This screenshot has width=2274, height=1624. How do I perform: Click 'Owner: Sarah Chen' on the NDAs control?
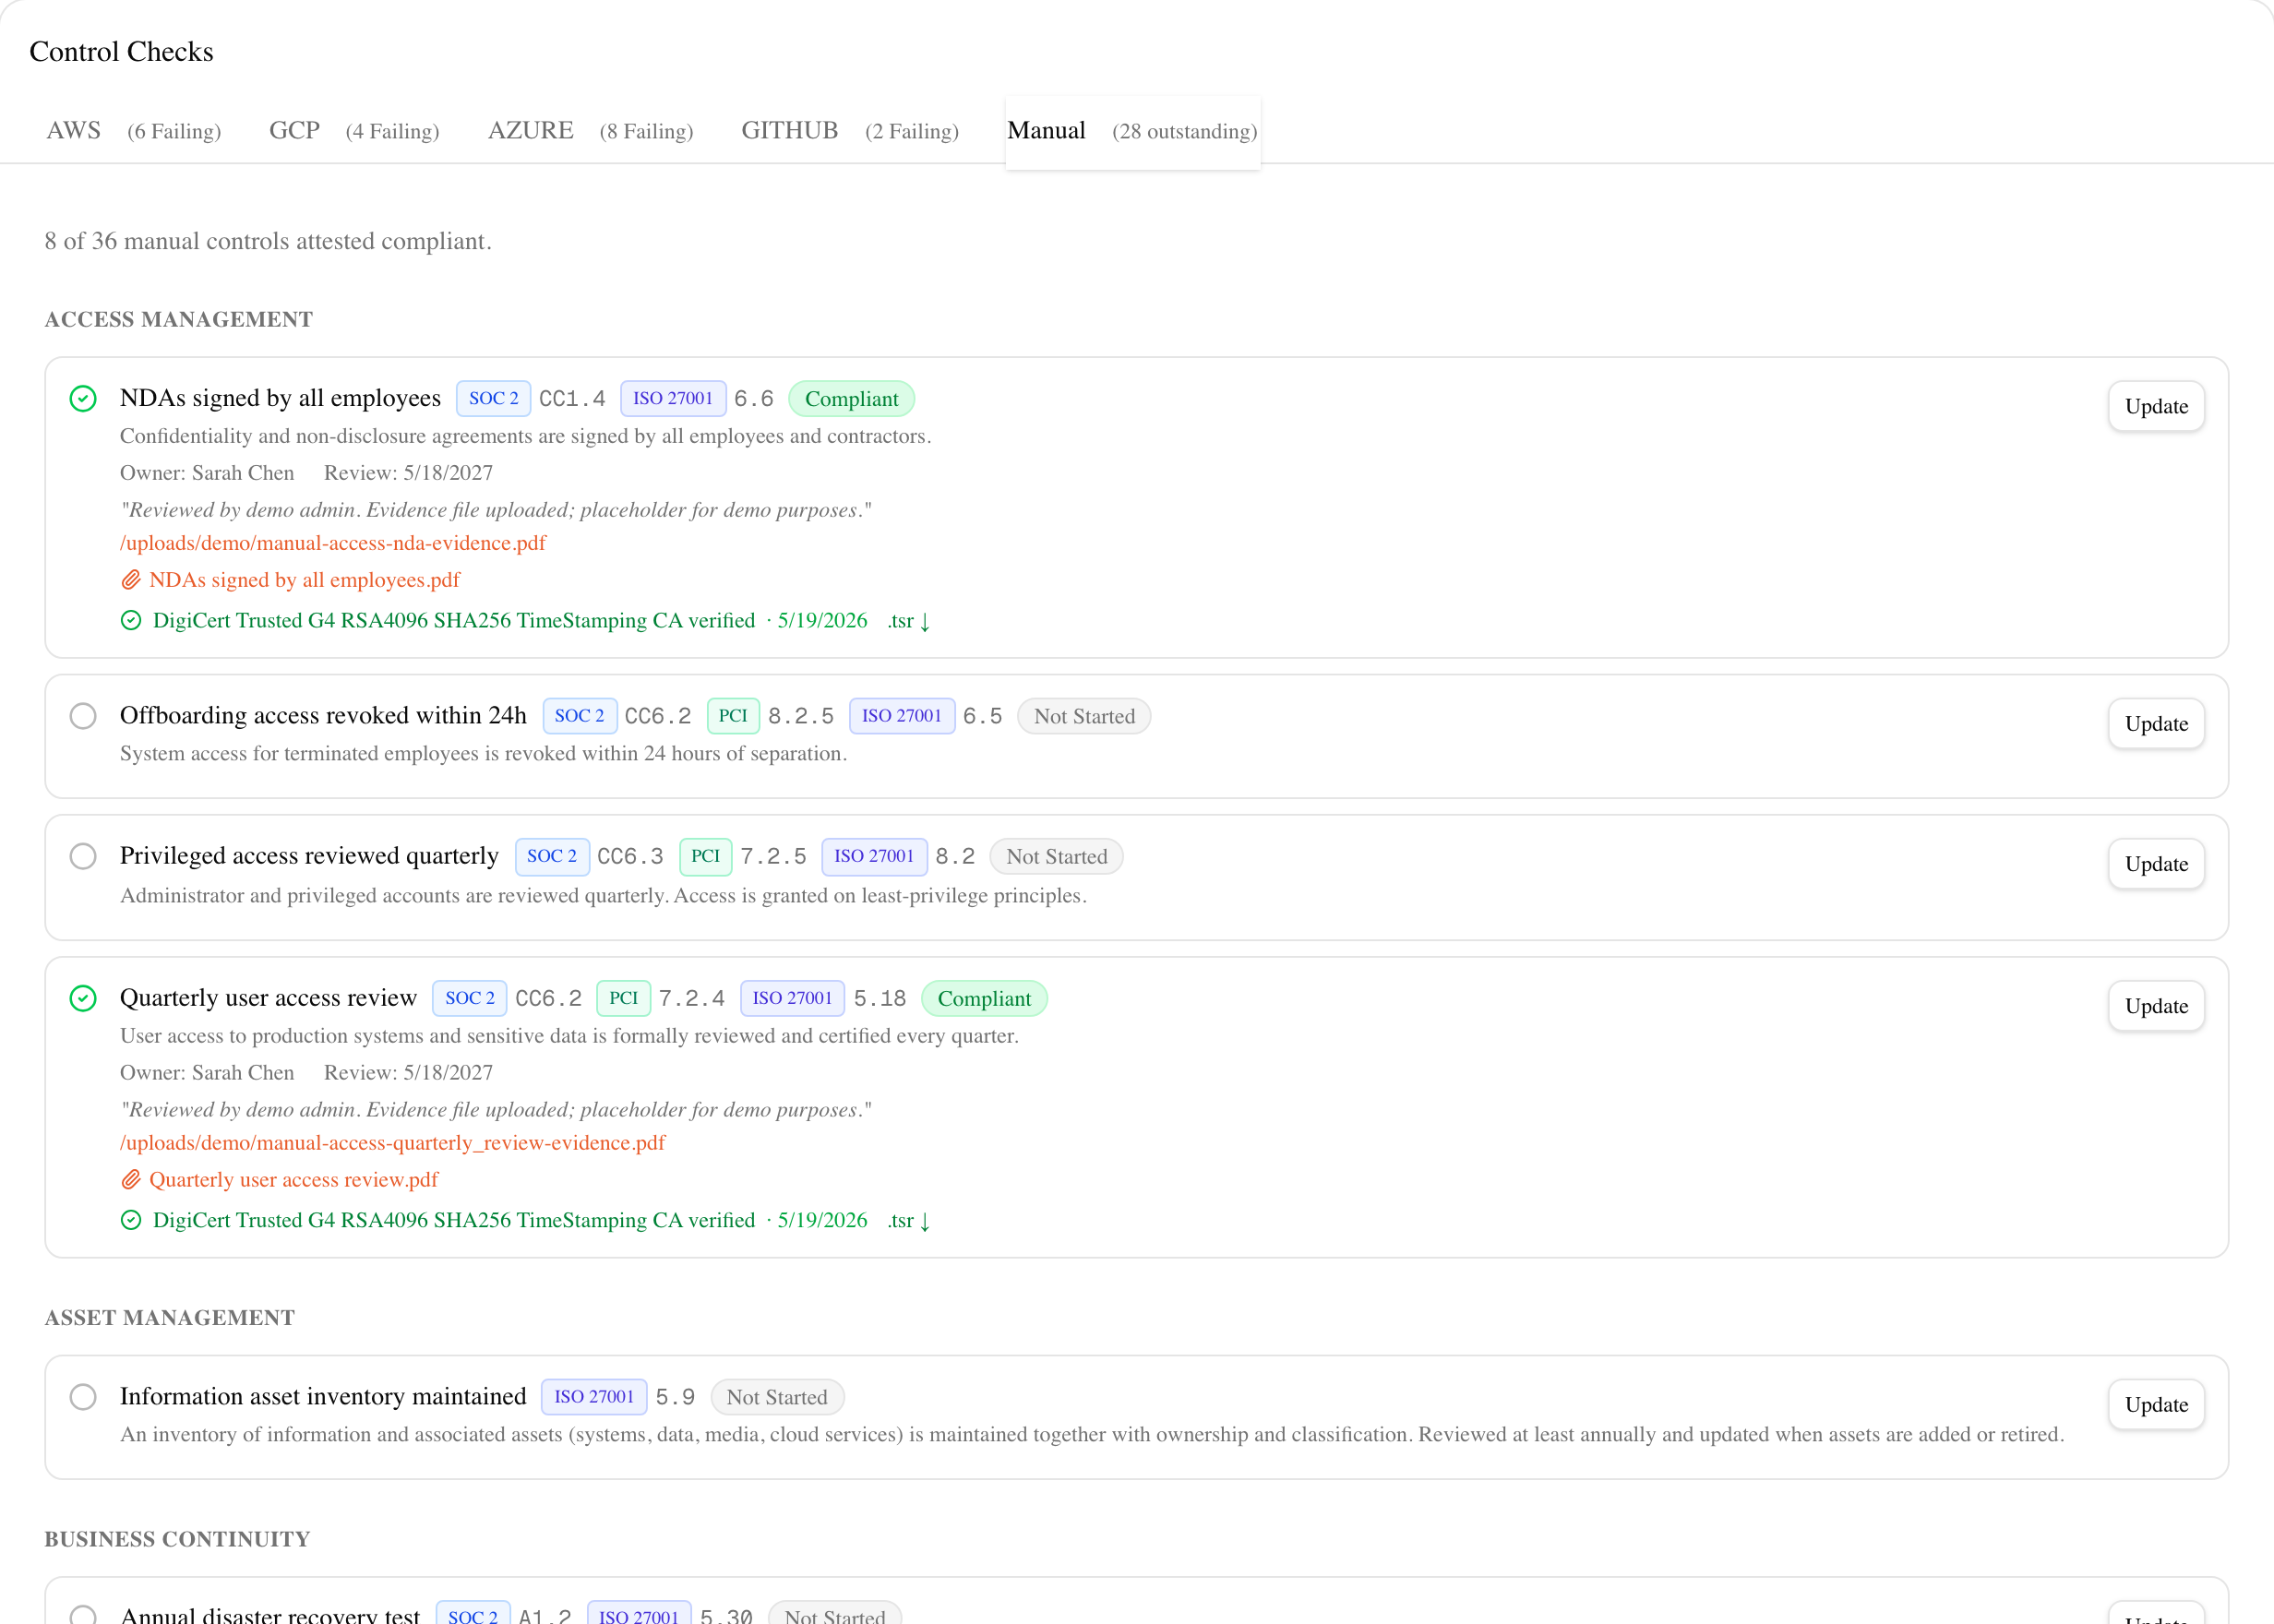coord(207,473)
